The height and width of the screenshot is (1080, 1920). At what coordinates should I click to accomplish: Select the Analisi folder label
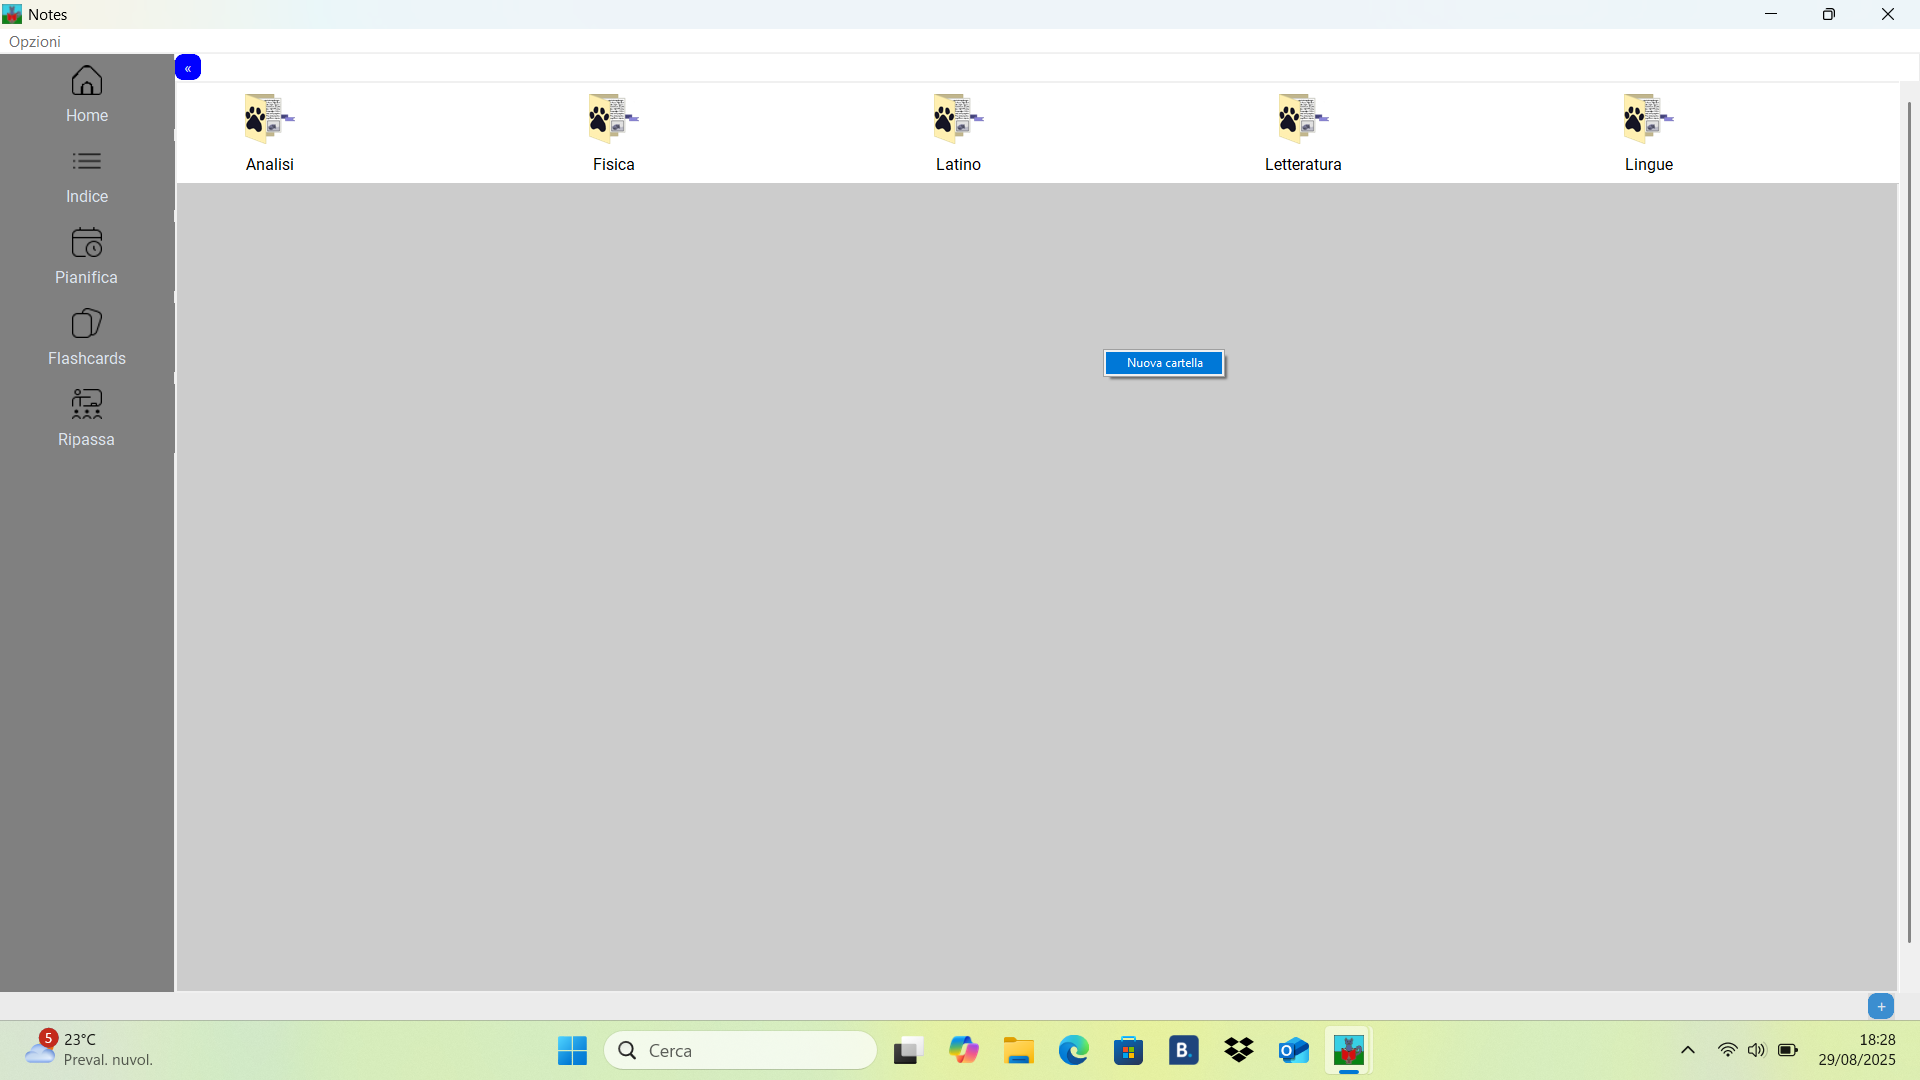pyautogui.click(x=270, y=164)
